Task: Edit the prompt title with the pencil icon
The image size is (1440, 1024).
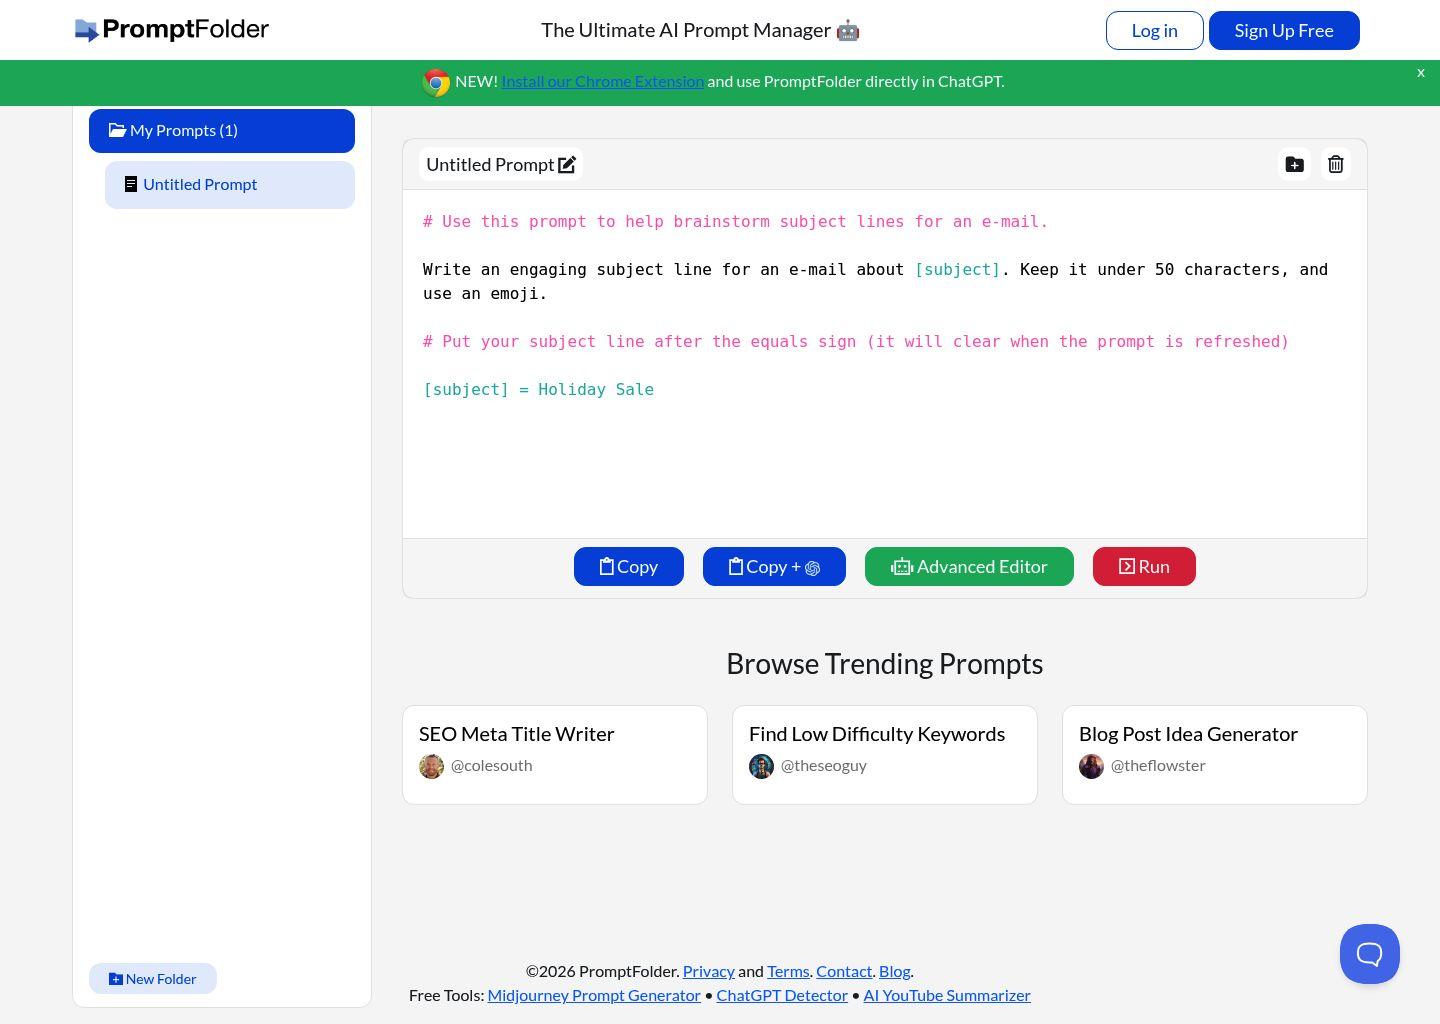Action: [566, 164]
